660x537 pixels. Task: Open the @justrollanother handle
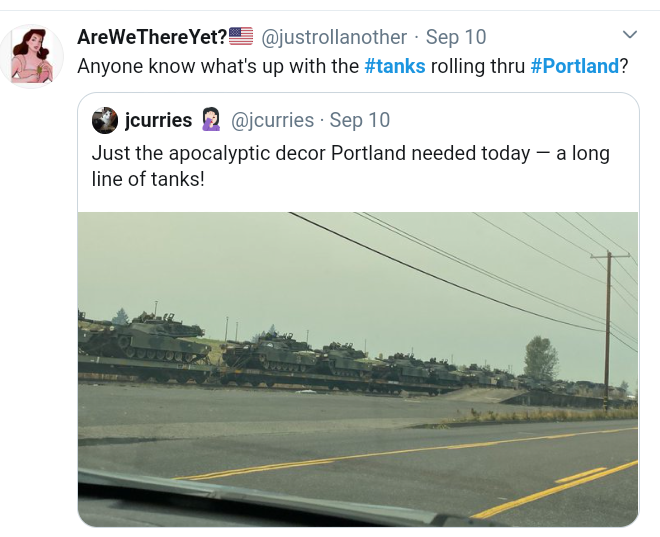coord(334,37)
